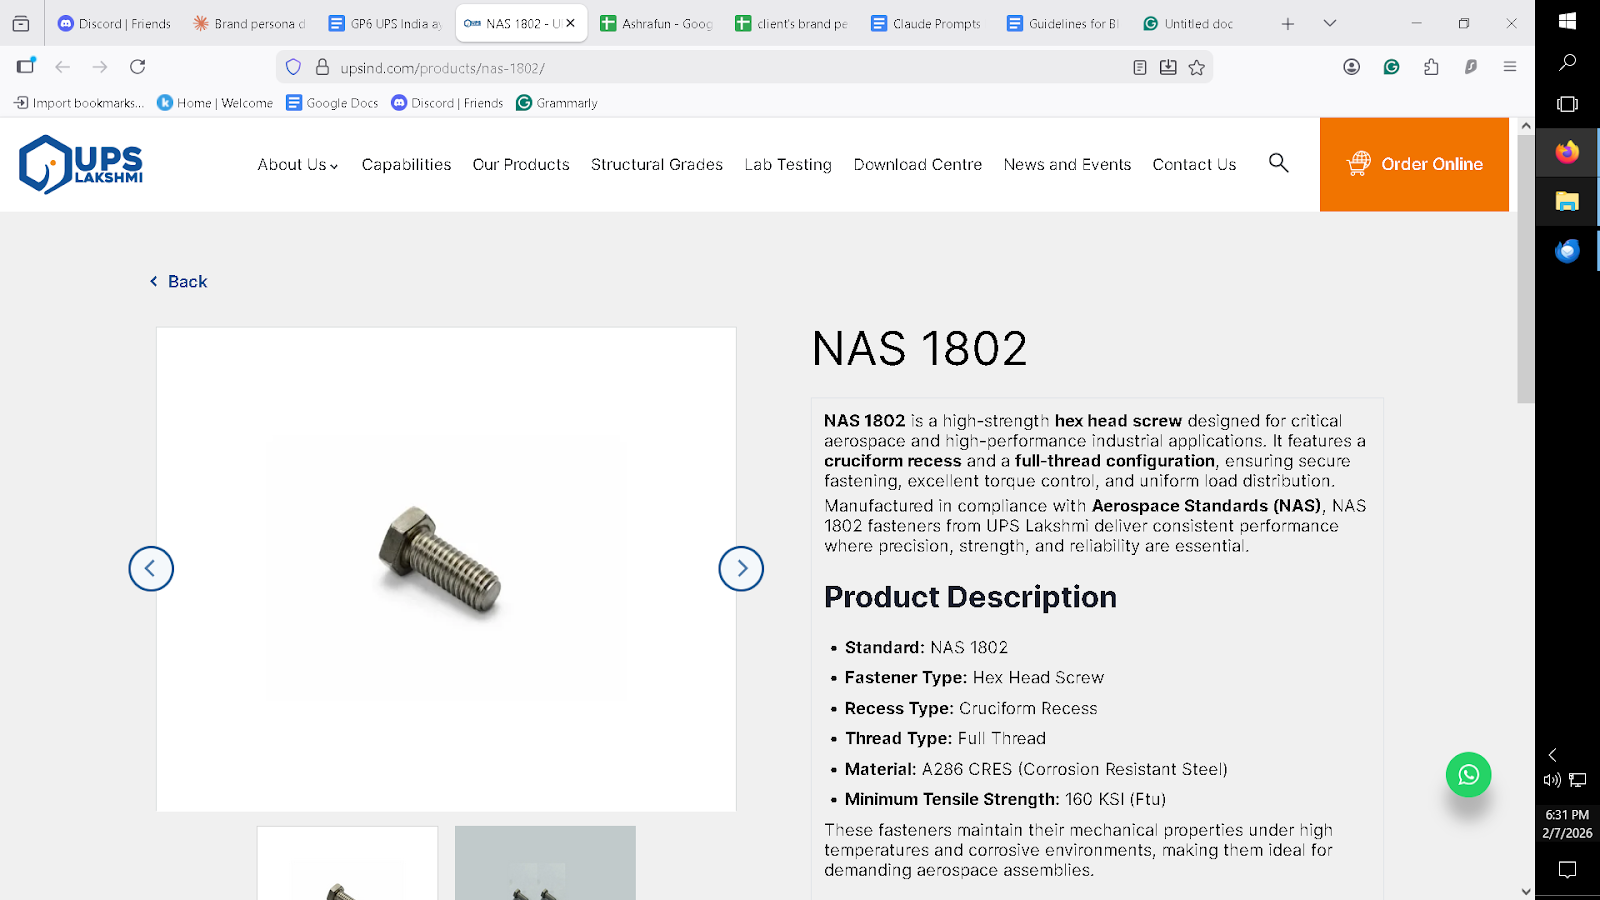Click the URL address field
This screenshot has height=900, width=1600.
(x=700, y=68)
